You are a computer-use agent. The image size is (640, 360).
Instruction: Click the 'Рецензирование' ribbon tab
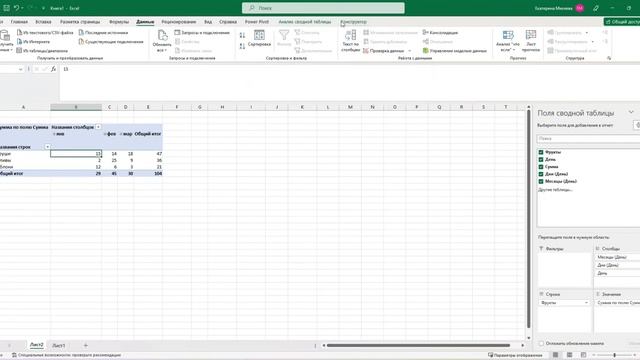point(178,22)
